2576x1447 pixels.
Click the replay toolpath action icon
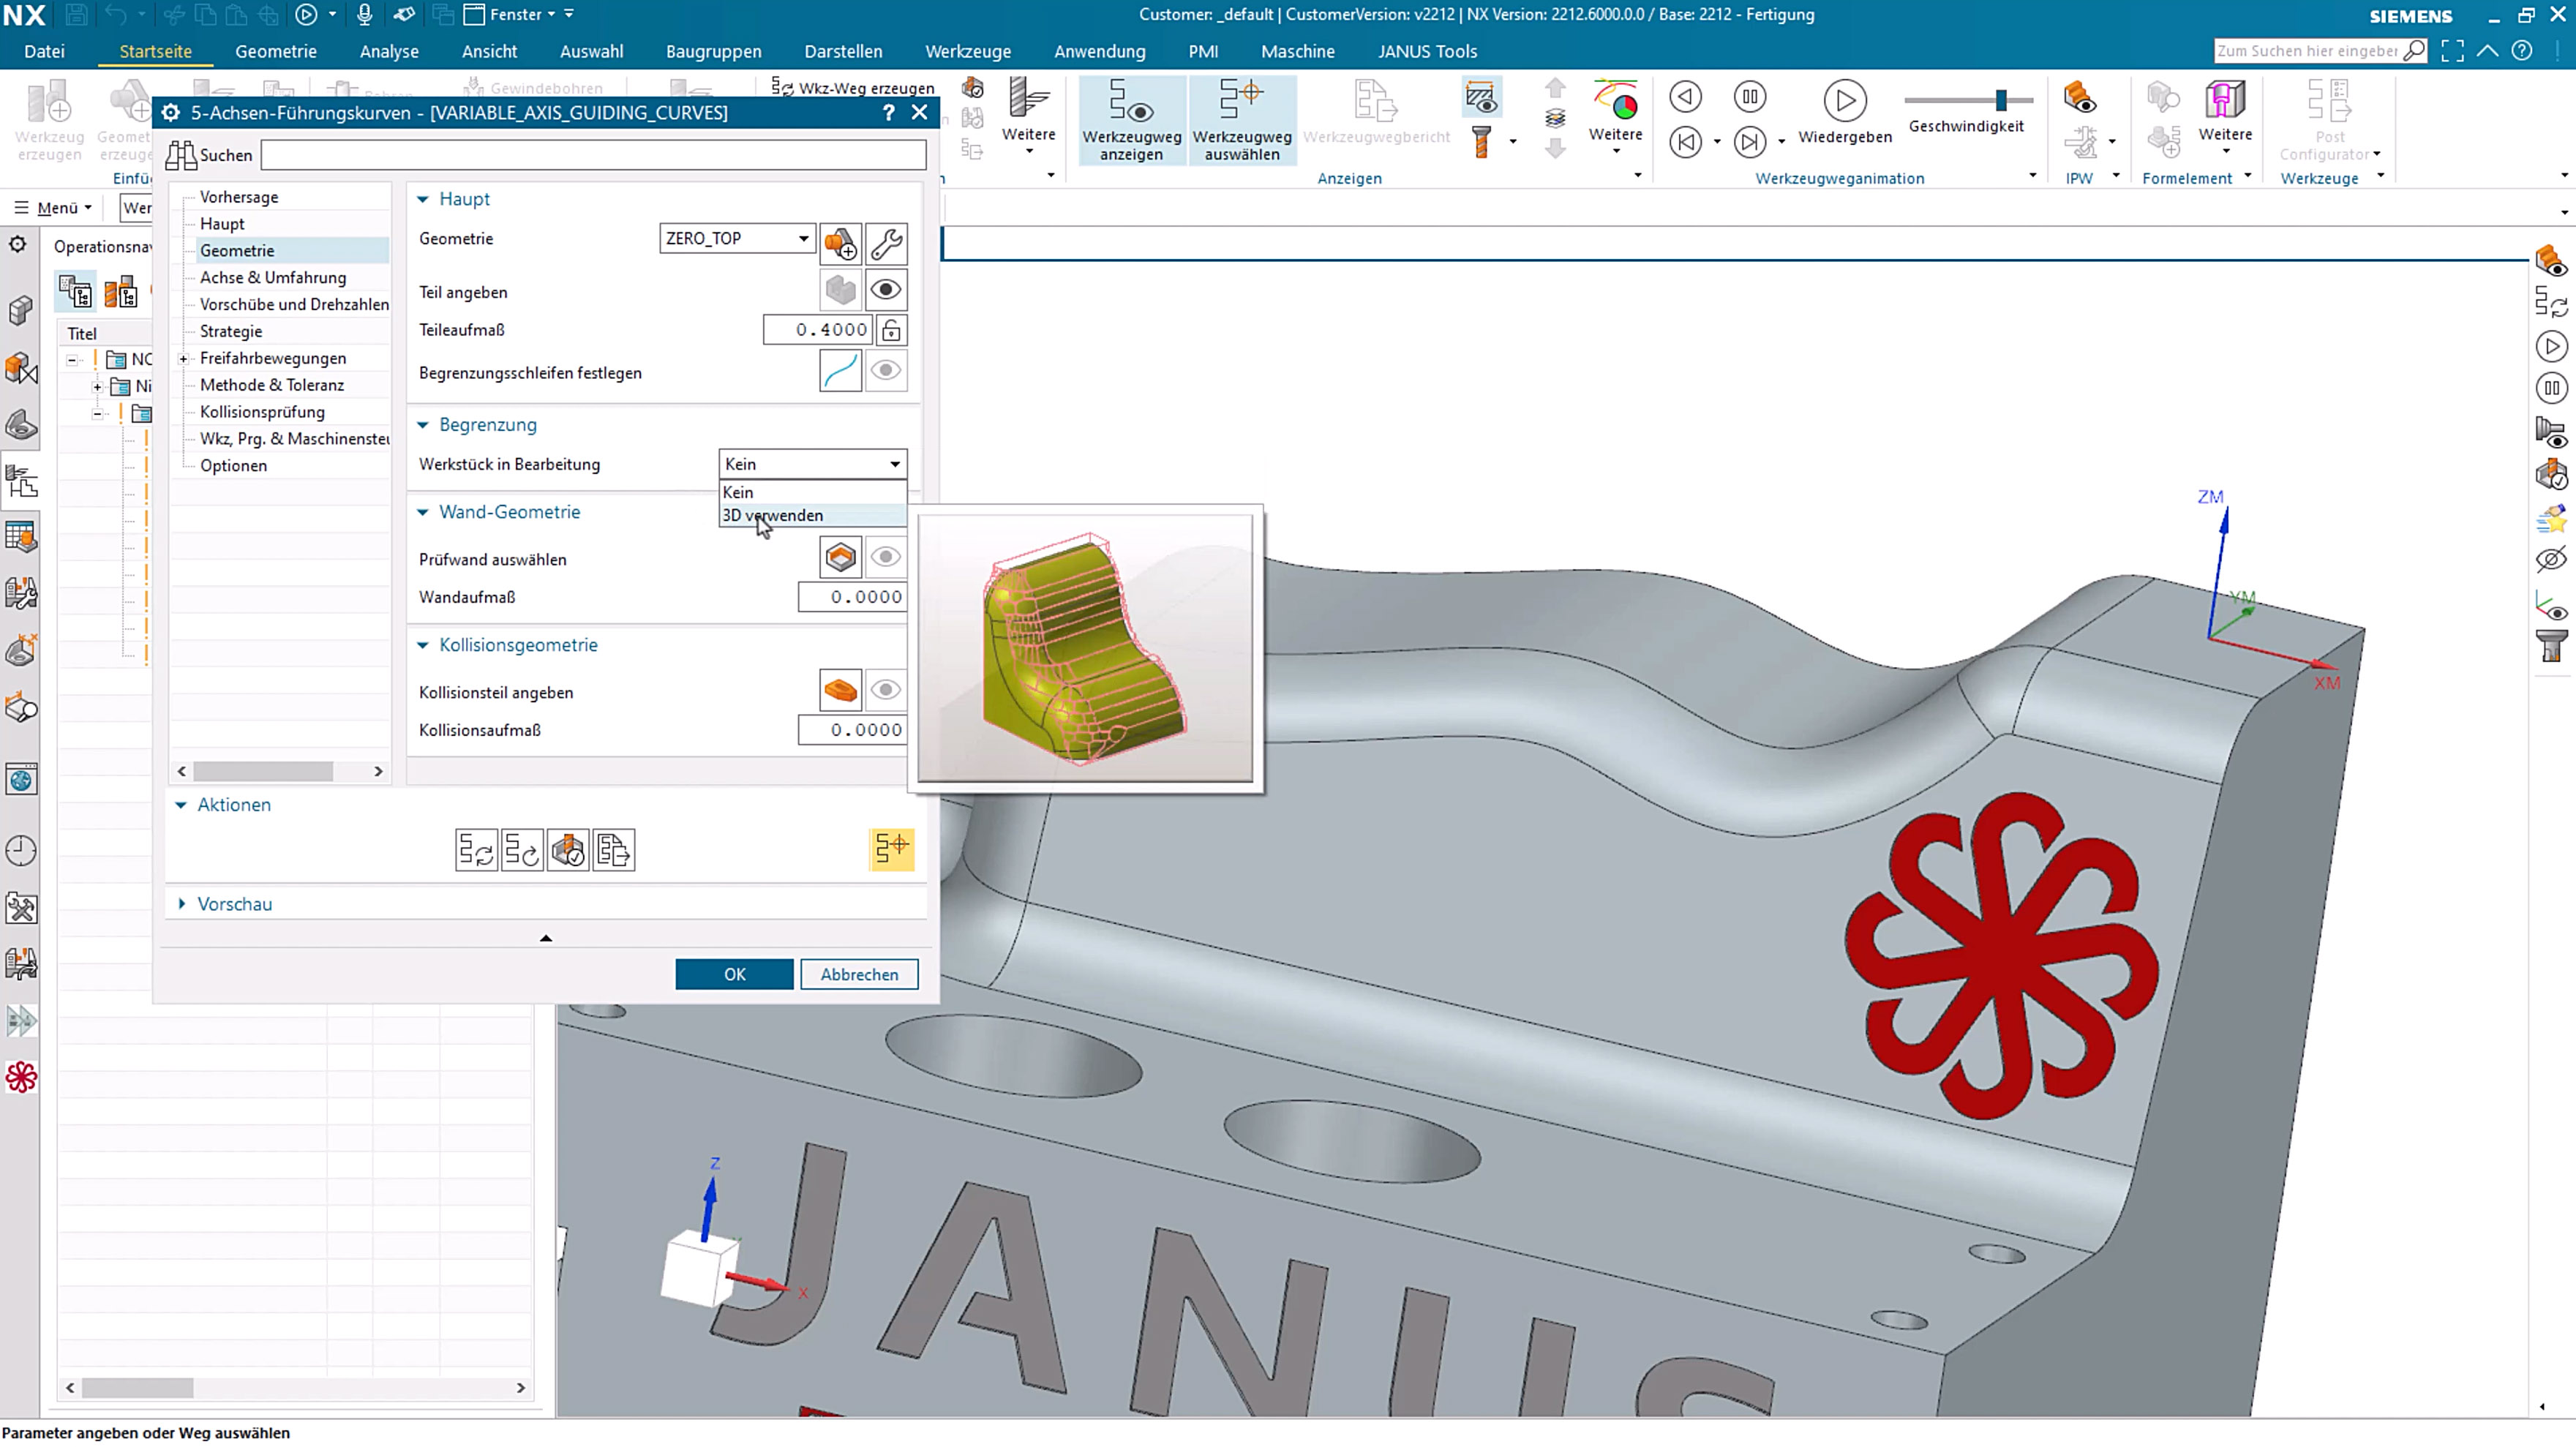(x=522, y=851)
